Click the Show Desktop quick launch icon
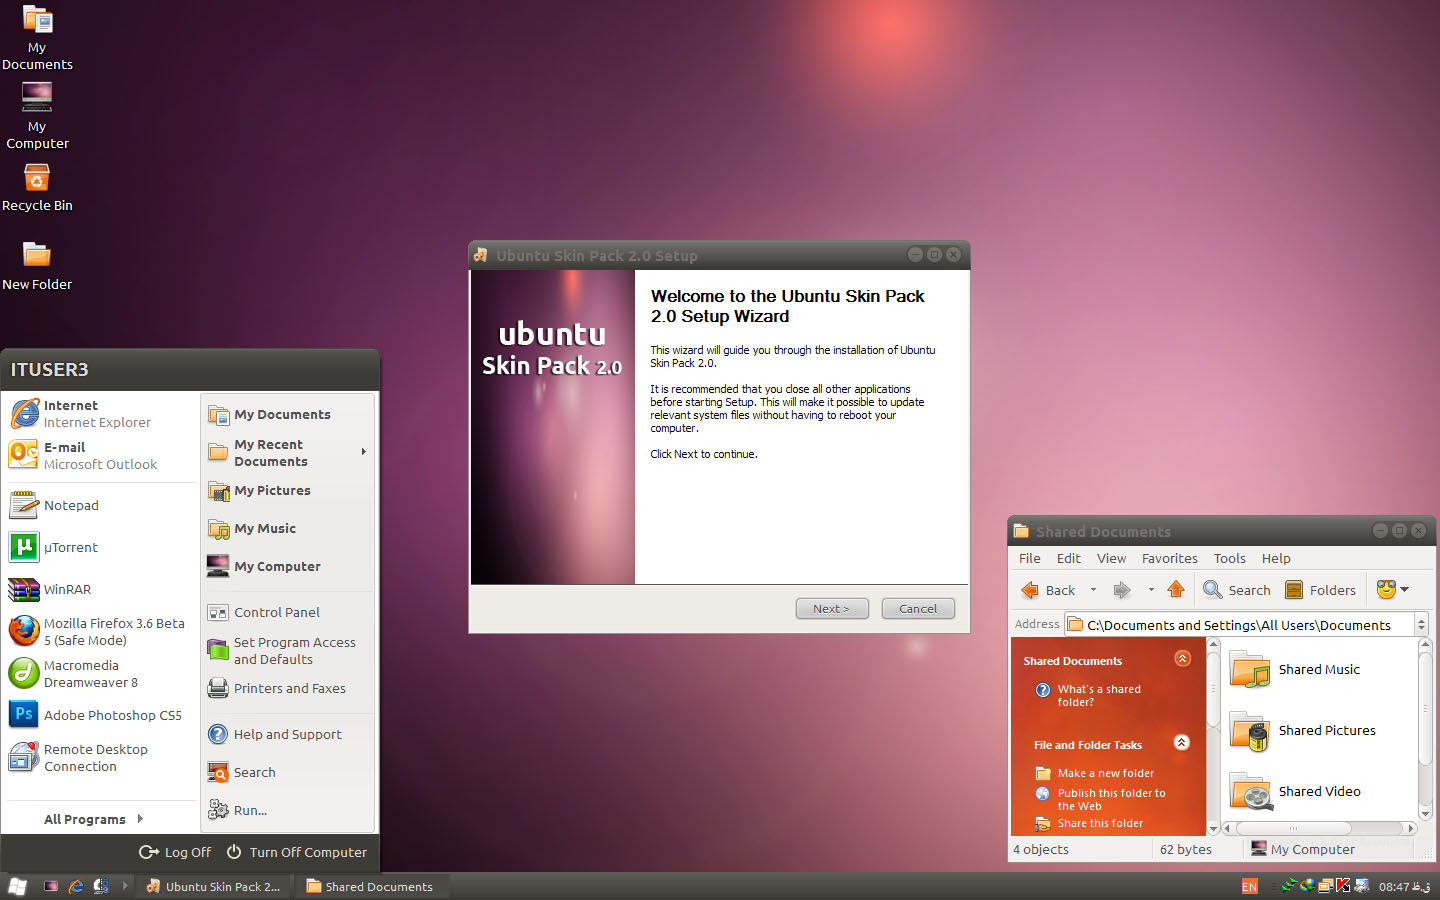The image size is (1440, 900). click(51, 886)
